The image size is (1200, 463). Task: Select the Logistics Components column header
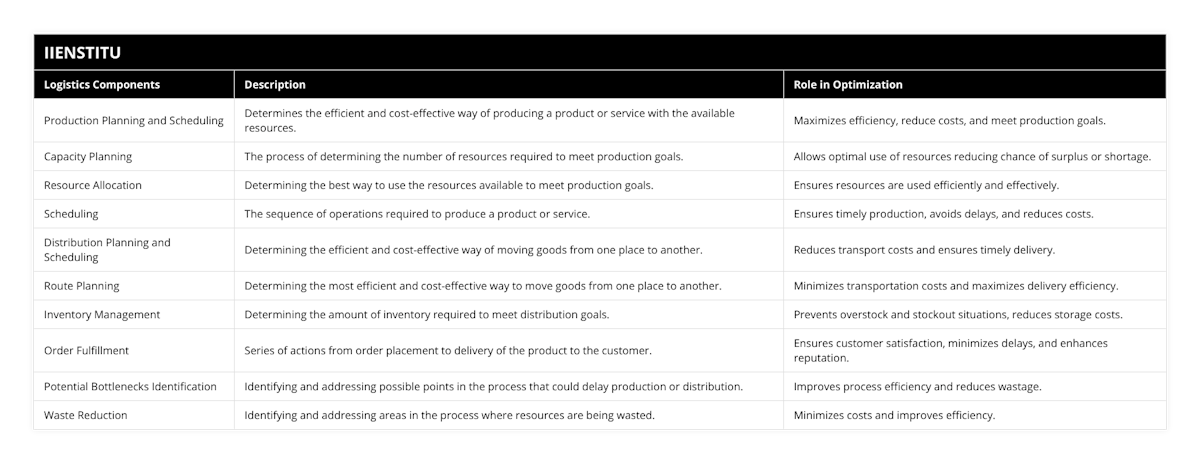(102, 85)
